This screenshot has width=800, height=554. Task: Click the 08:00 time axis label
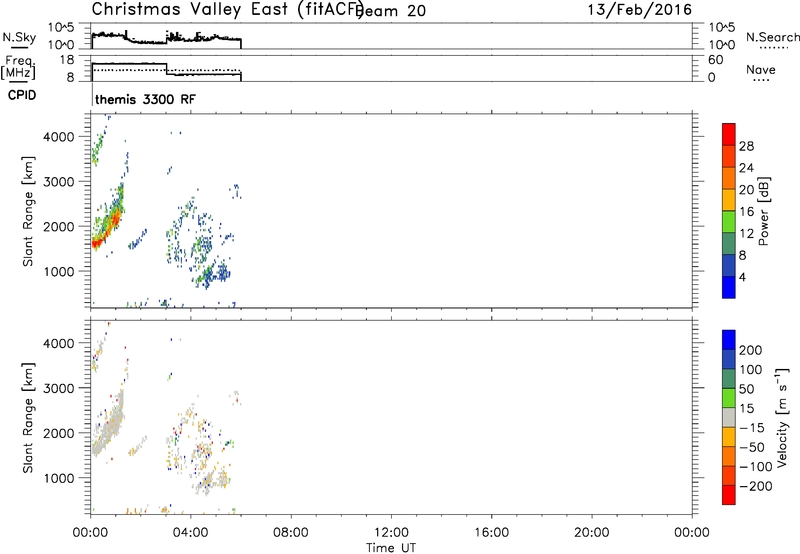(291, 533)
